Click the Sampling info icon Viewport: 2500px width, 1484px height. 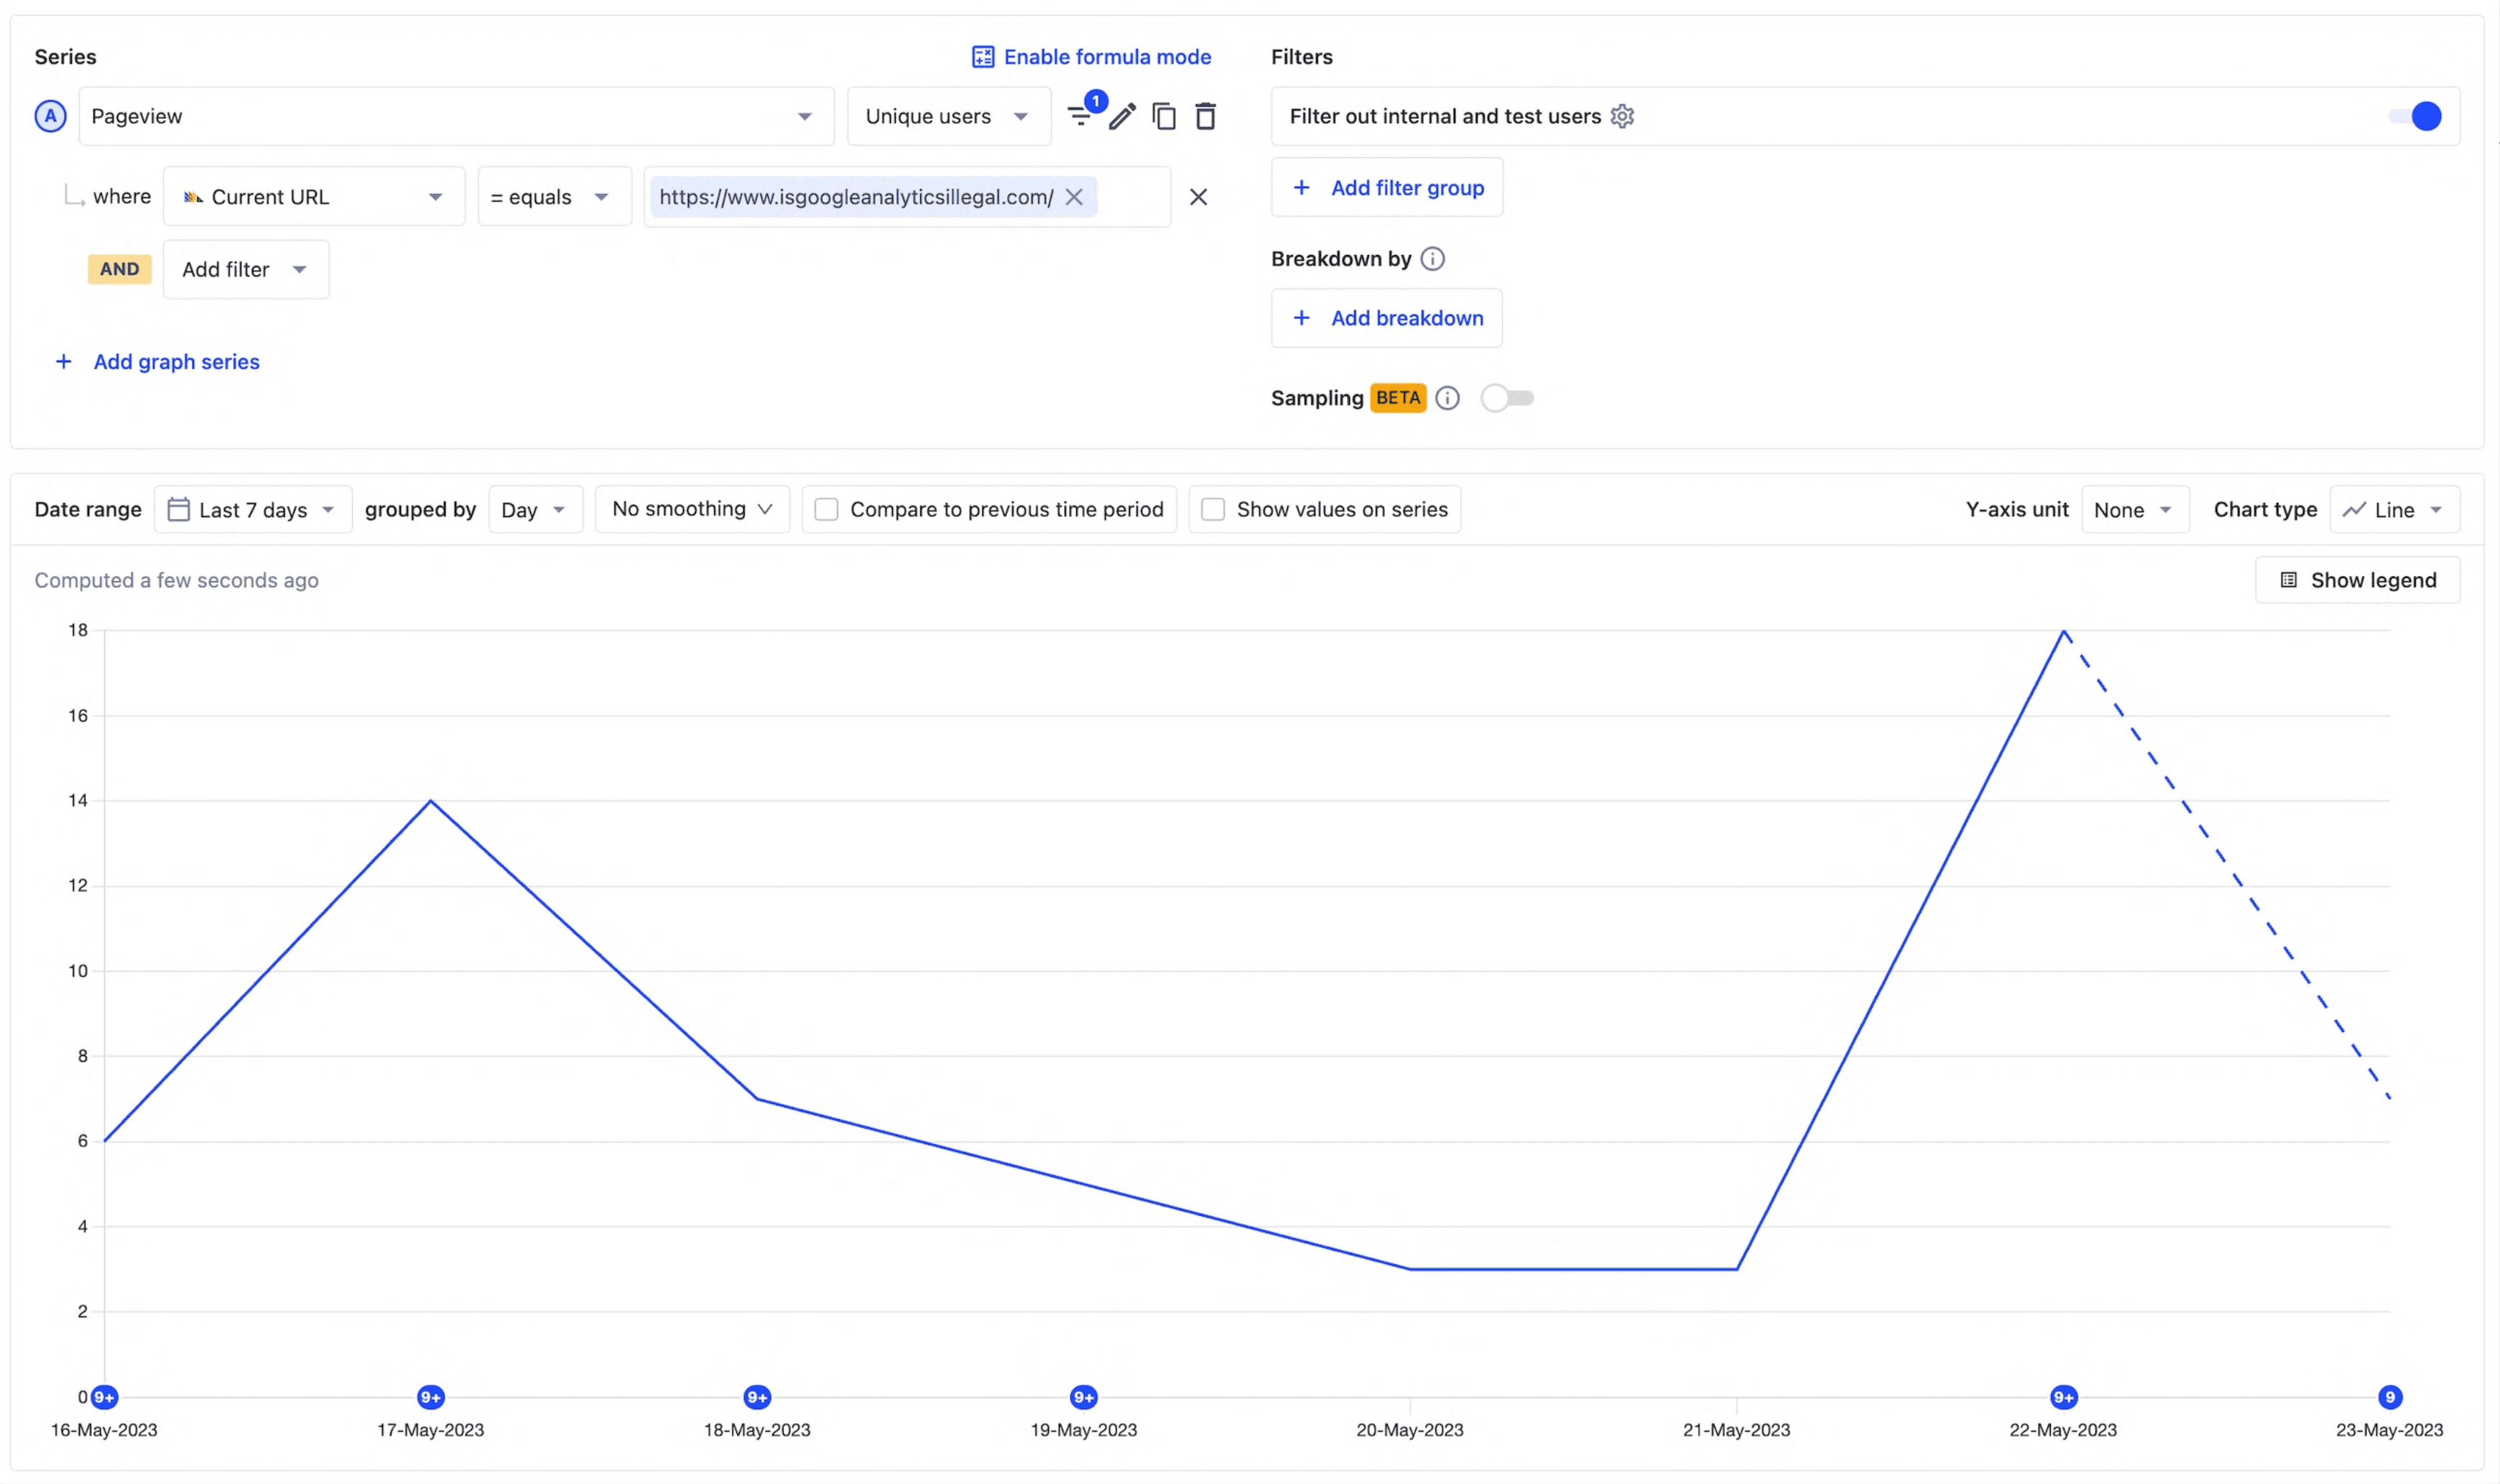pos(1447,398)
